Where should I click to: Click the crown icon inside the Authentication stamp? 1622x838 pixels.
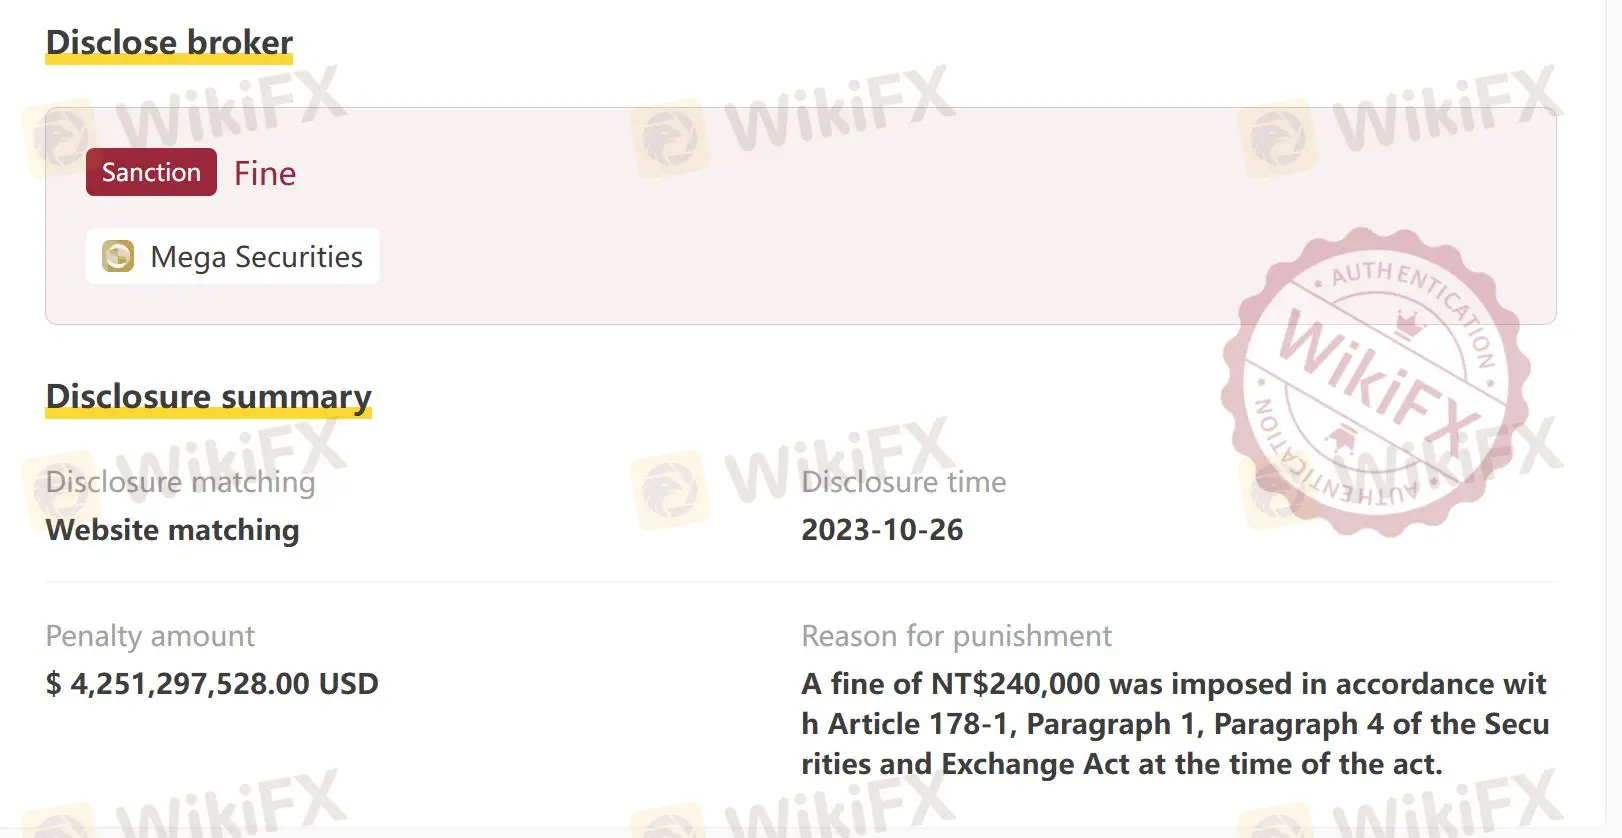point(1408,324)
